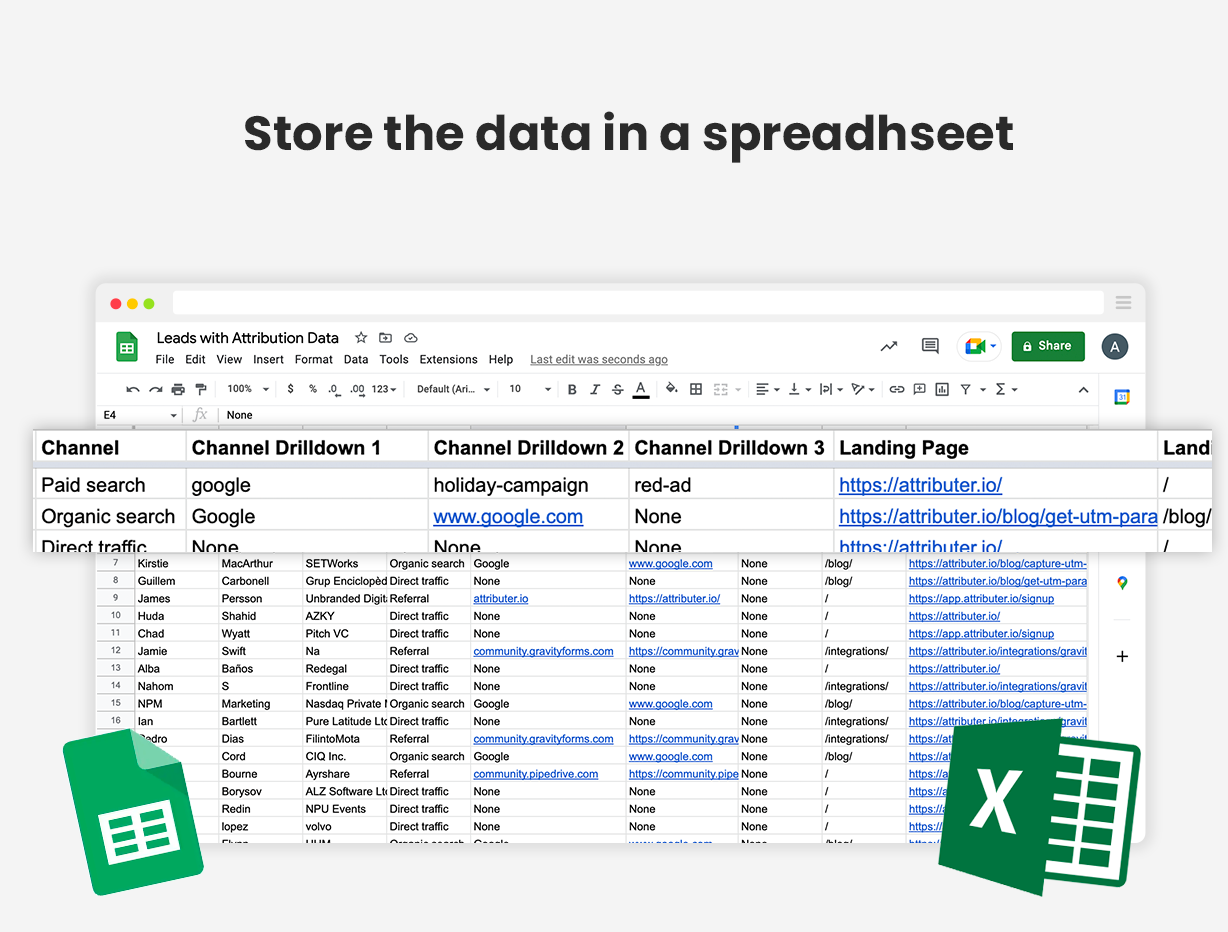Image resolution: width=1228 pixels, height=932 pixels.
Task: Format as currency with dollar icon
Action: point(291,389)
